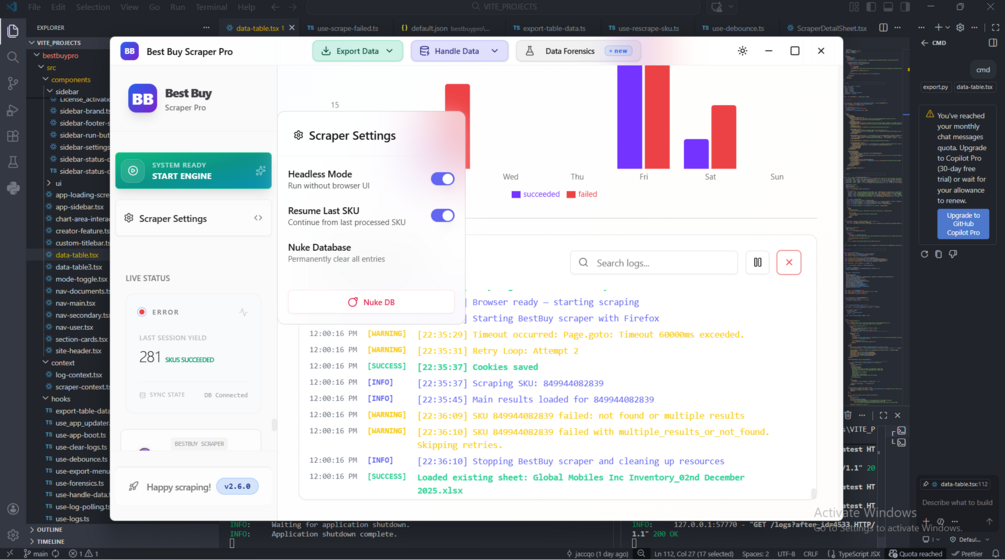Open Data Forensics button
This screenshot has height=560, width=1005.
tap(579, 51)
